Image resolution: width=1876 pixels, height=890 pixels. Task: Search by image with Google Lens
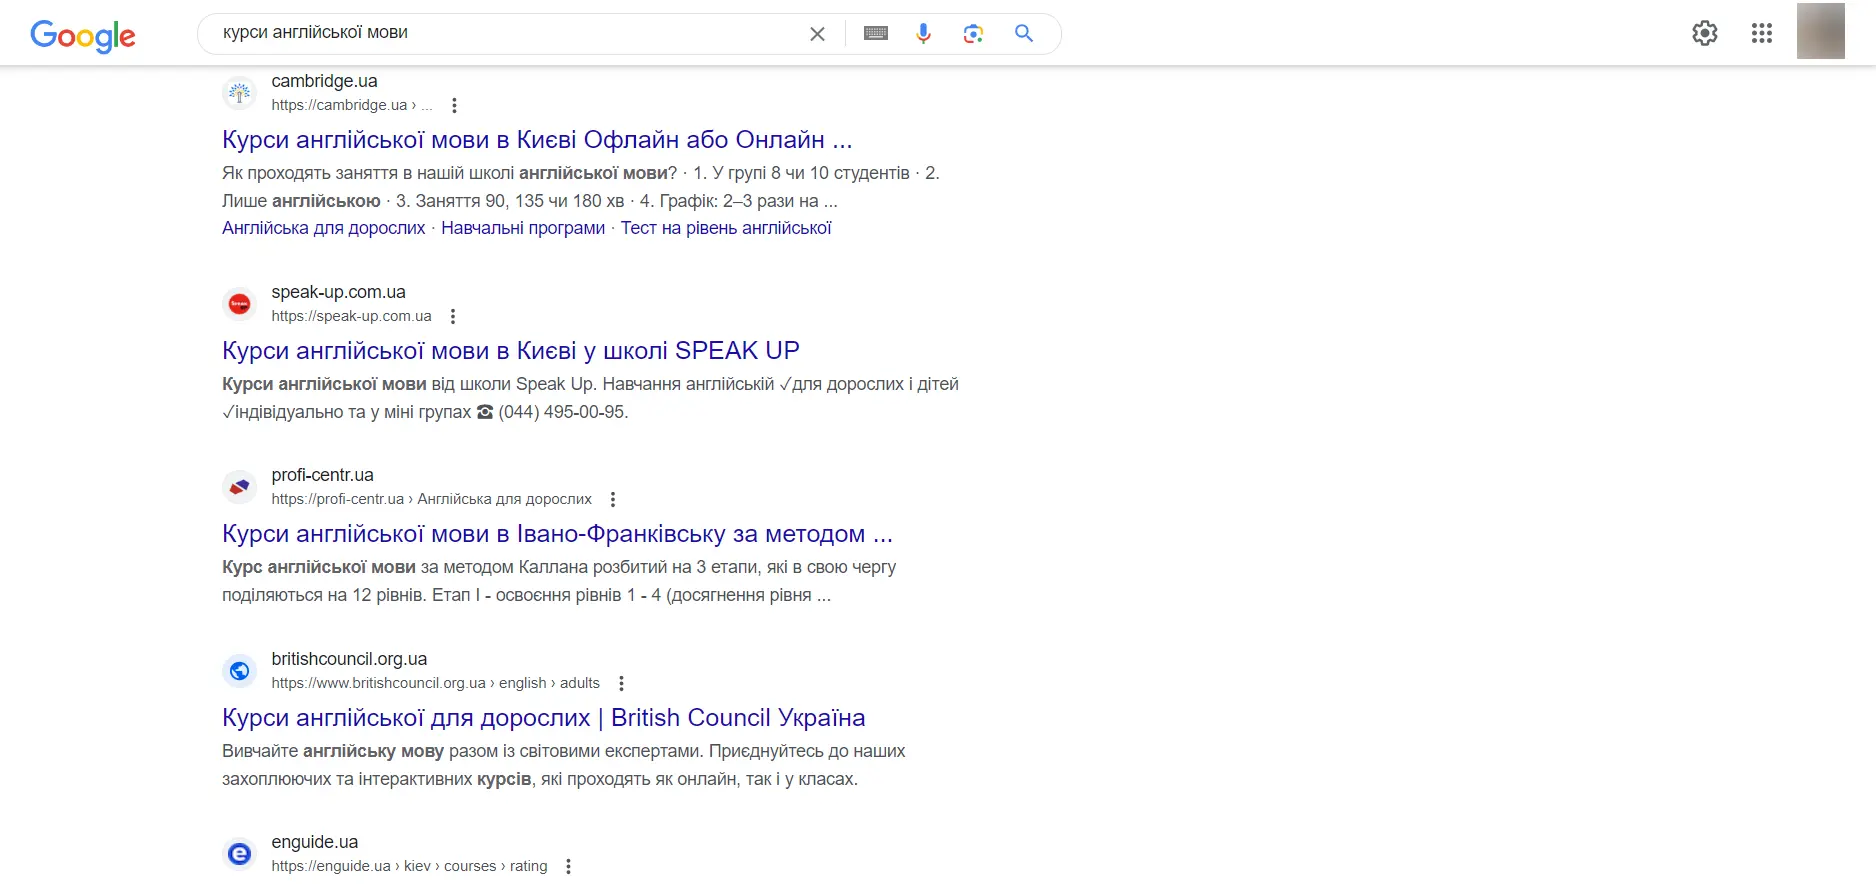point(973,34)
